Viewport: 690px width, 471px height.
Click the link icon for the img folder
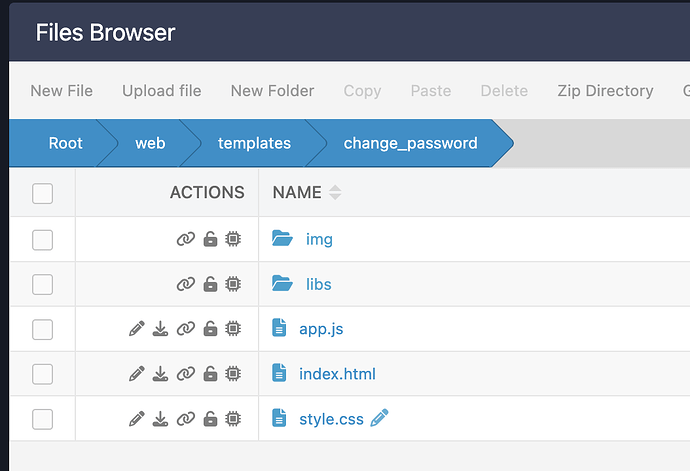[x=185, y=239]
